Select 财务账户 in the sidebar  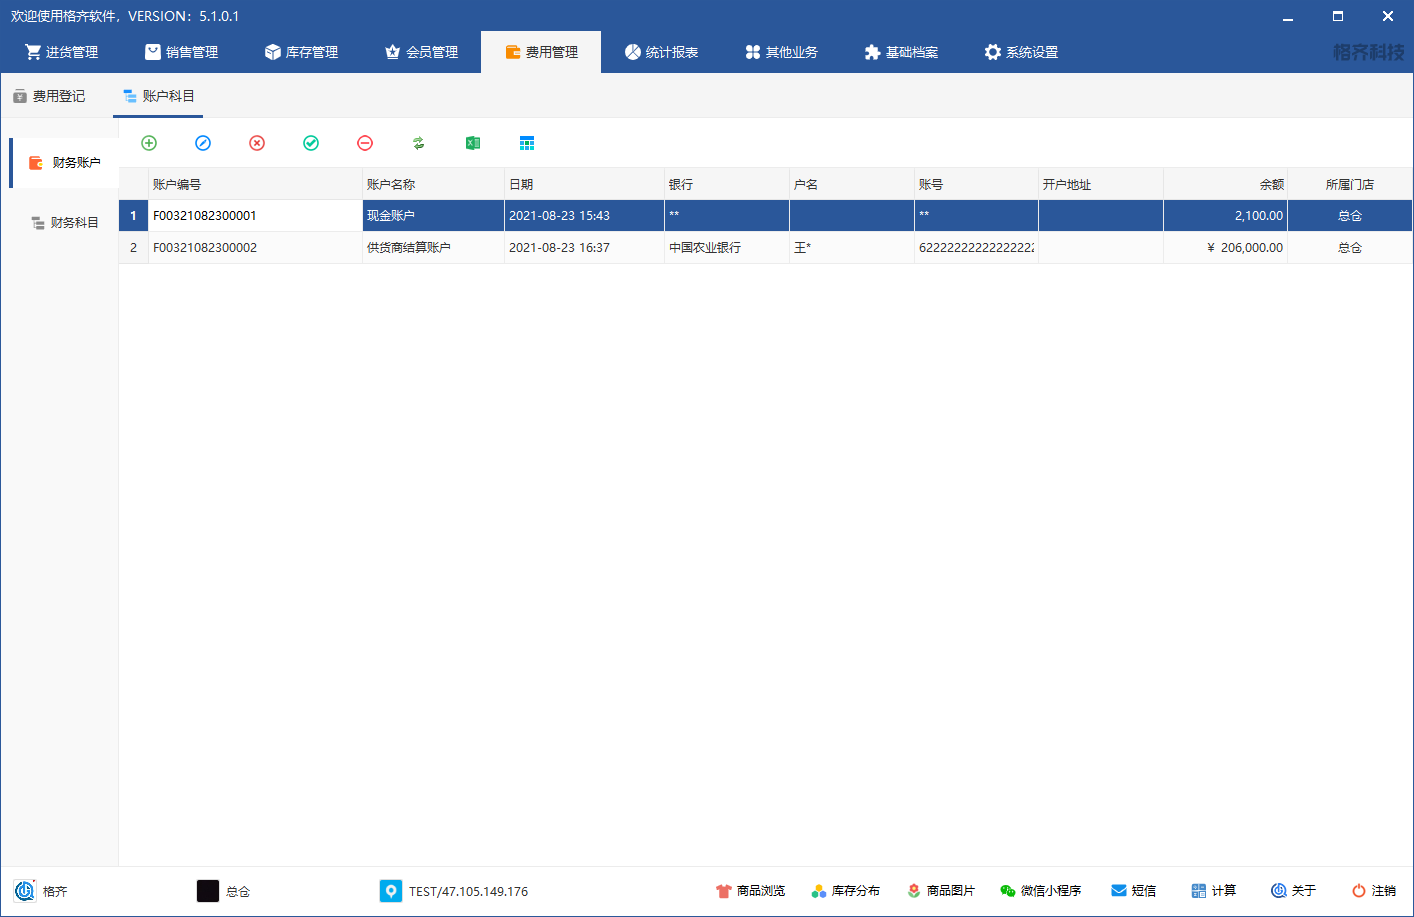[65, 162]
